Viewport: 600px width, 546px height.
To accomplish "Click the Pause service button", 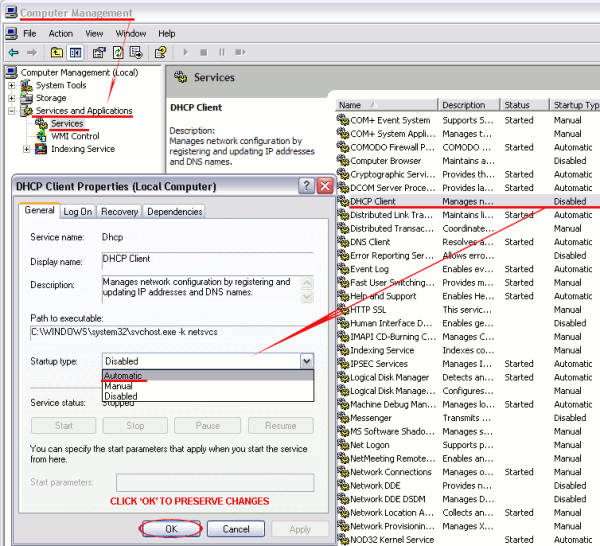I will [x=207, y=425].
